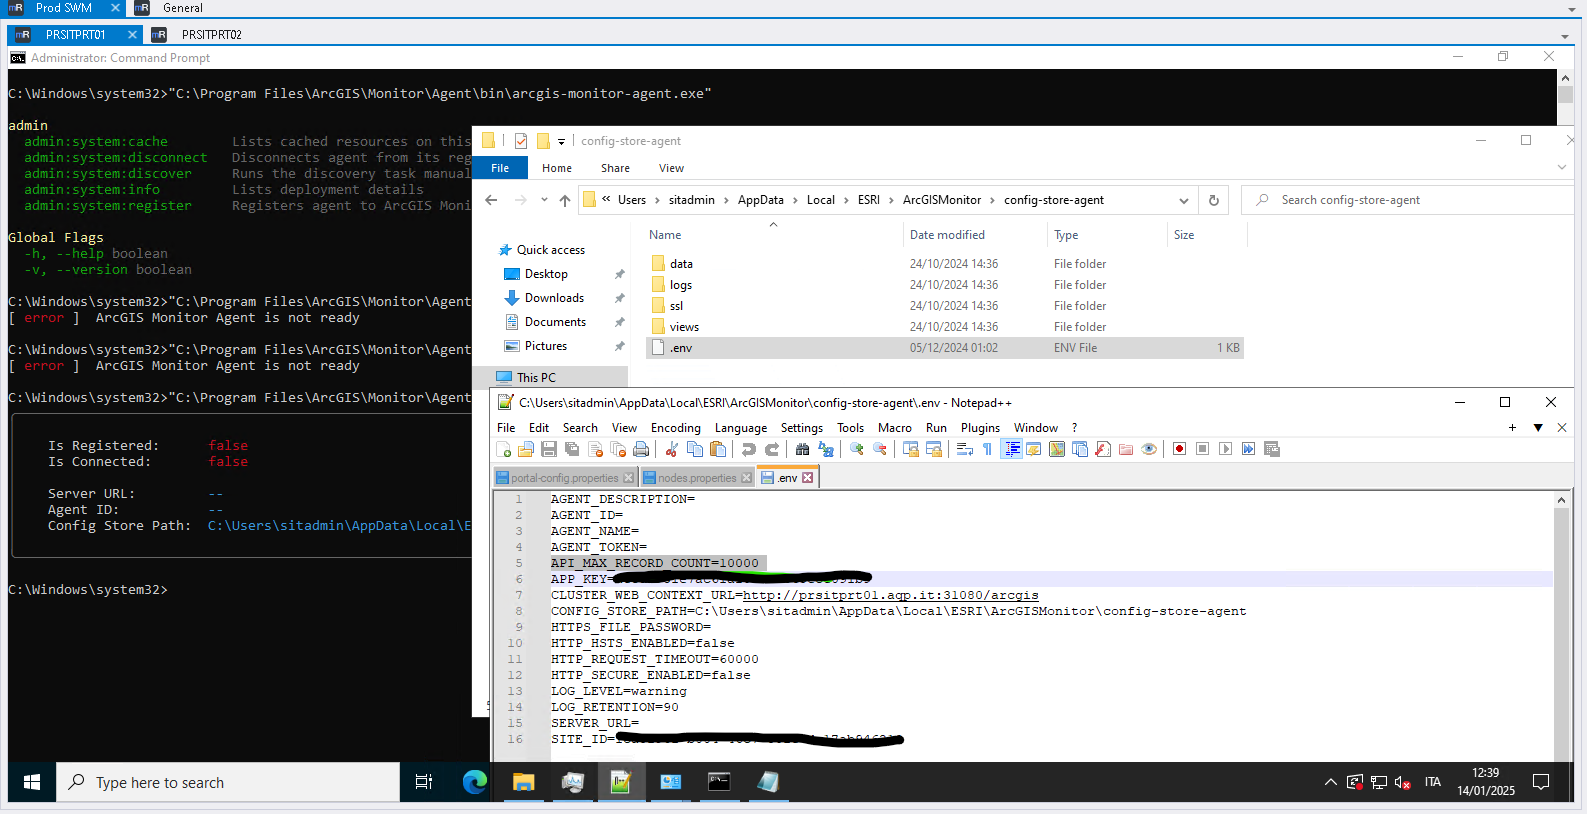This screenshot has height=814, width=1587.
Task: Click Save All icon in Notepad++ toolbar
Action: (x=572, y=450)
